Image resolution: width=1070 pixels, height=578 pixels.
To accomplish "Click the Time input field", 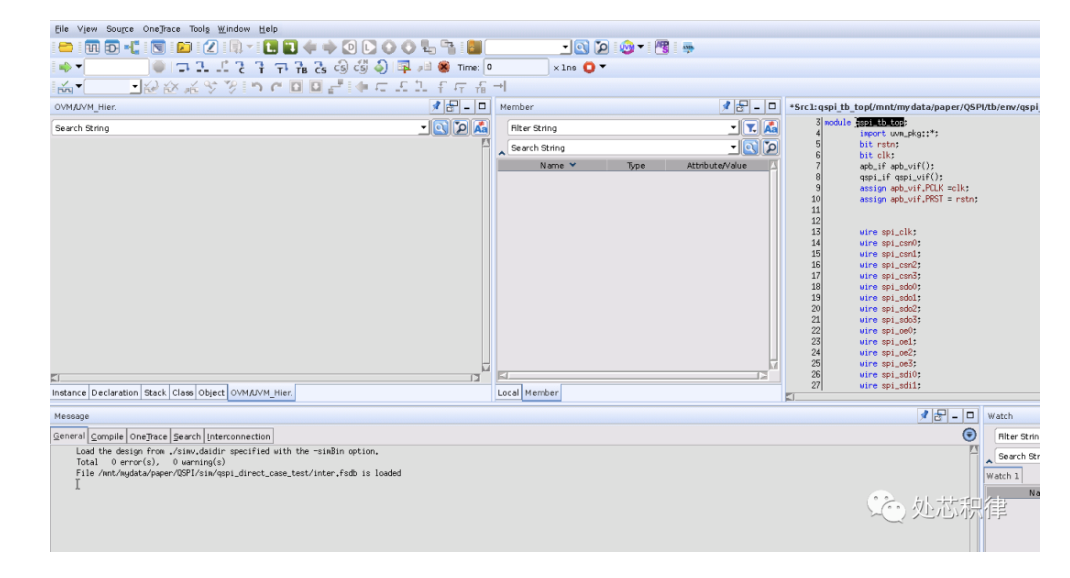I will click(516, 67).
